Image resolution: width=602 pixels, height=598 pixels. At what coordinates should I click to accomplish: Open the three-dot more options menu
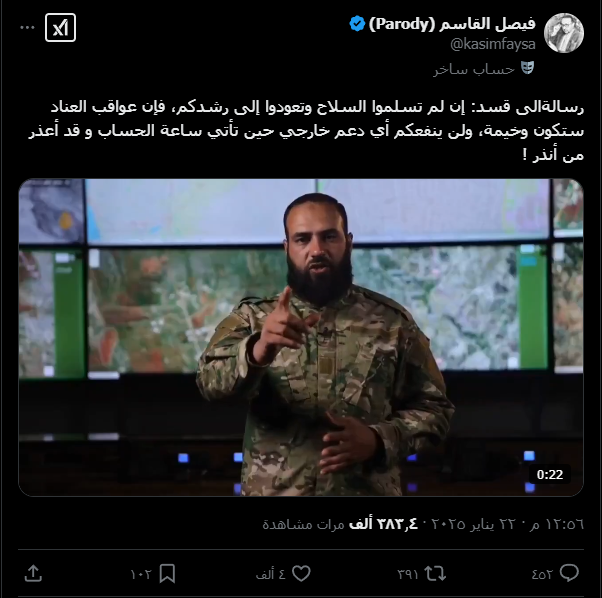(x=27, y=28)
